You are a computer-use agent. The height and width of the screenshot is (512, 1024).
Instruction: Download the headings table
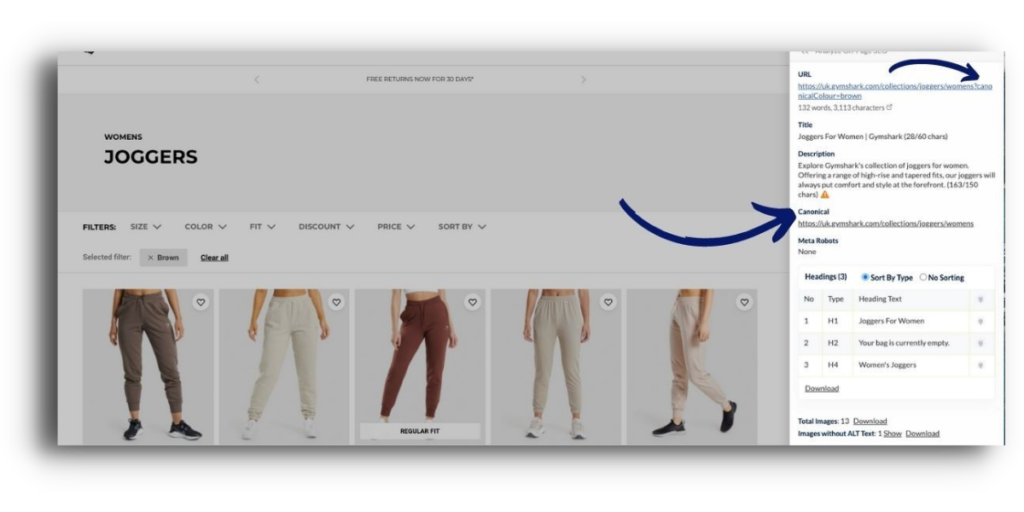(x=822, y=389)
